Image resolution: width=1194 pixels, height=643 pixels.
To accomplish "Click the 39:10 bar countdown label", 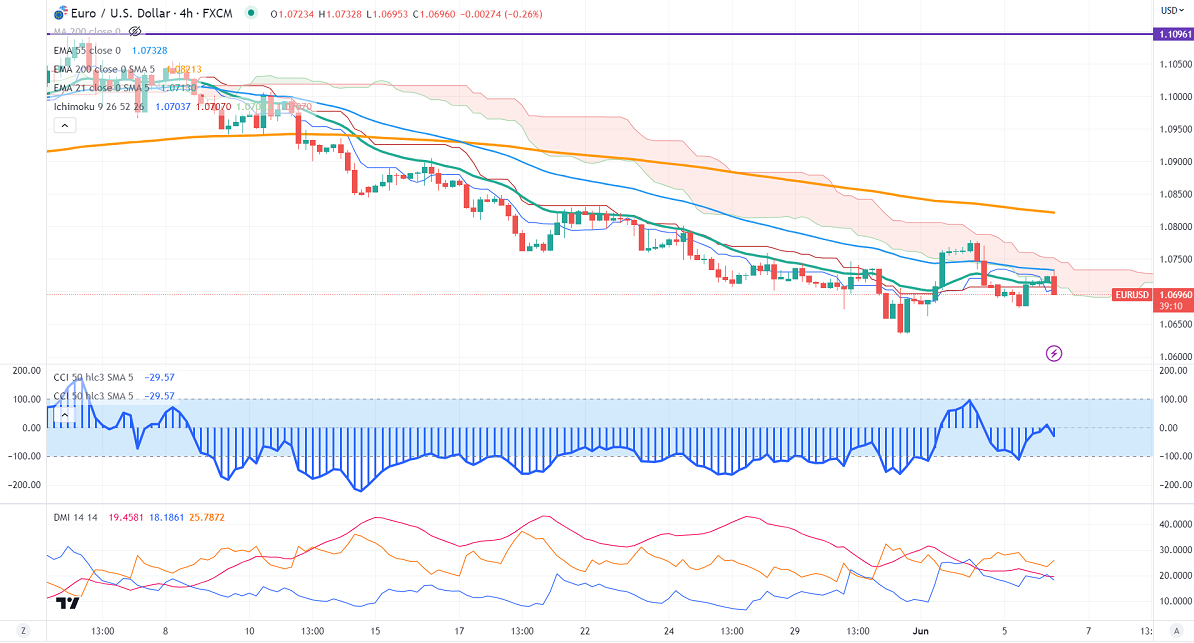I will coord(1171,306).
